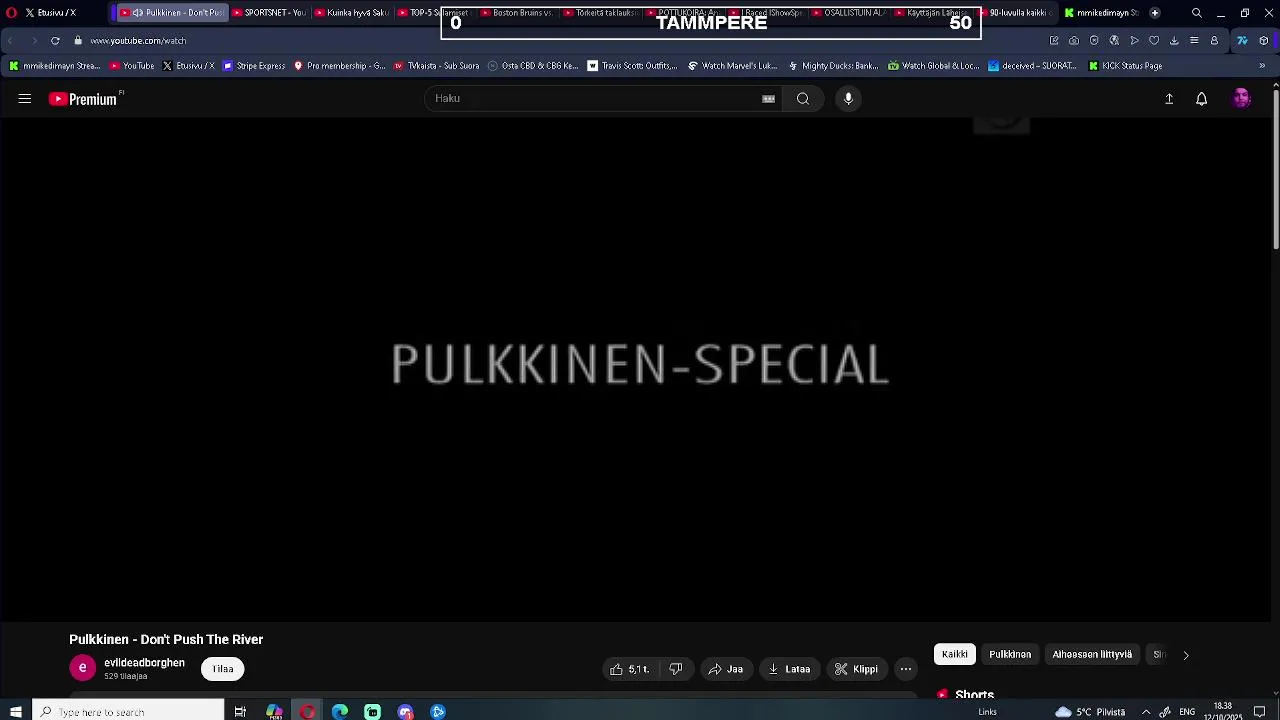Go to YouTube Premium home logo
Image resolution: width=1280 pixels, height=720 pixels.
point(85,99)
